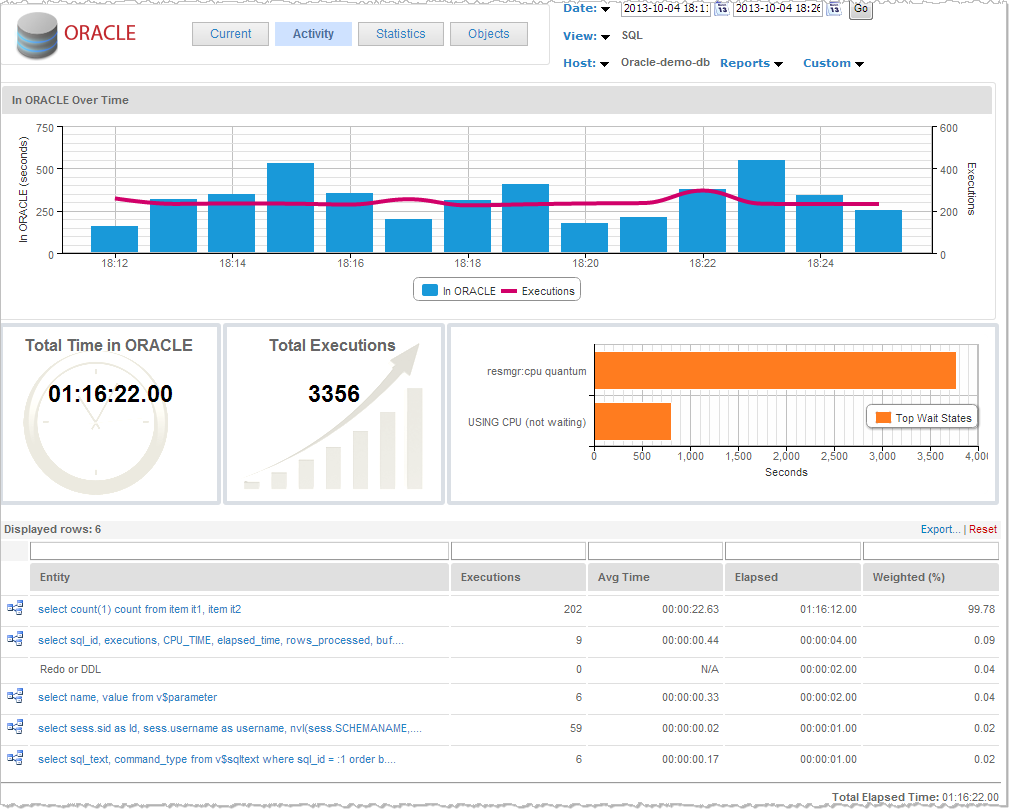Open the end date calendar picker icon
This screenshot has width=1013, height=812.
coord(834,8)
